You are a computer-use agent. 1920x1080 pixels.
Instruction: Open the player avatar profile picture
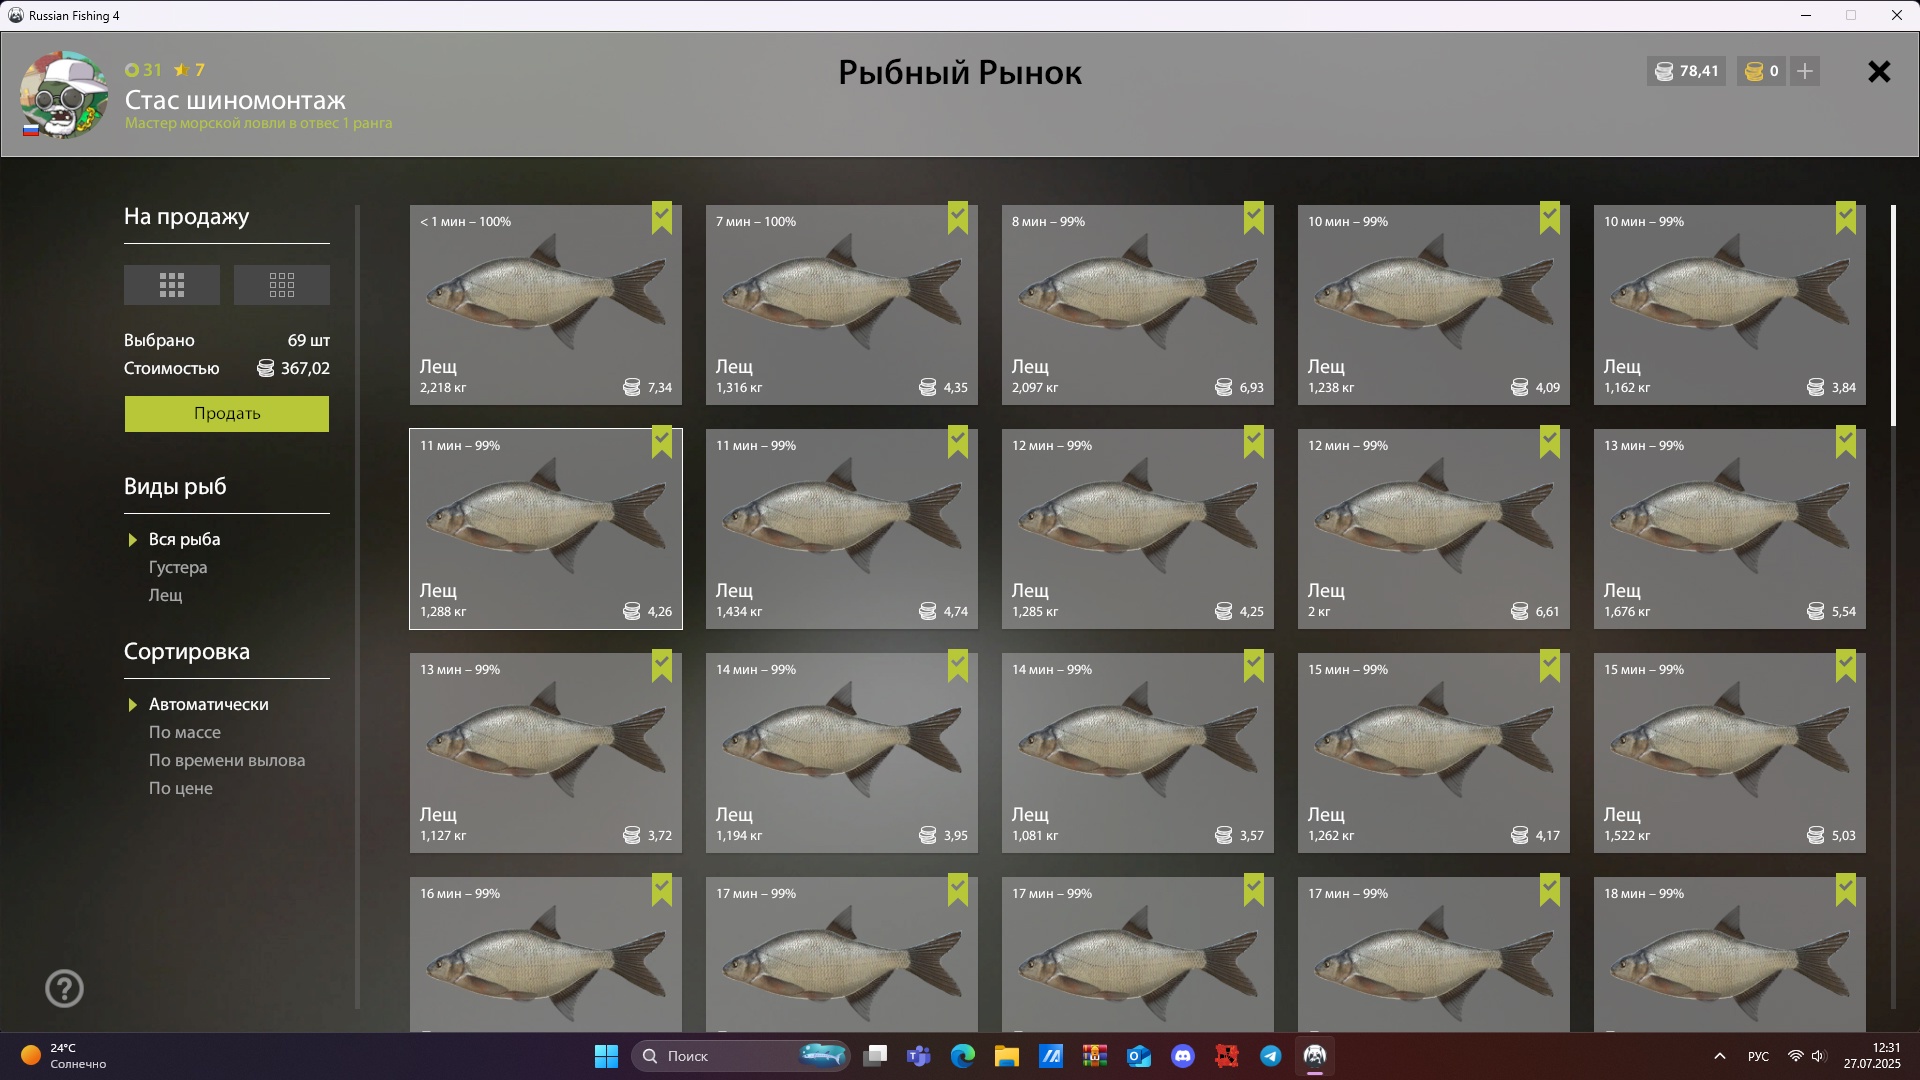[64, 94]
